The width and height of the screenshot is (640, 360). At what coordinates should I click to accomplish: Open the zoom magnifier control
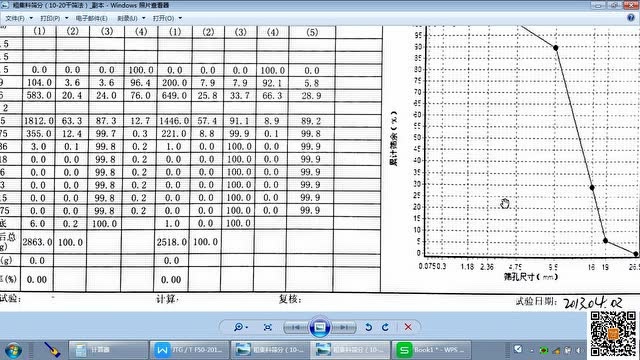click(x=240, y=327)
